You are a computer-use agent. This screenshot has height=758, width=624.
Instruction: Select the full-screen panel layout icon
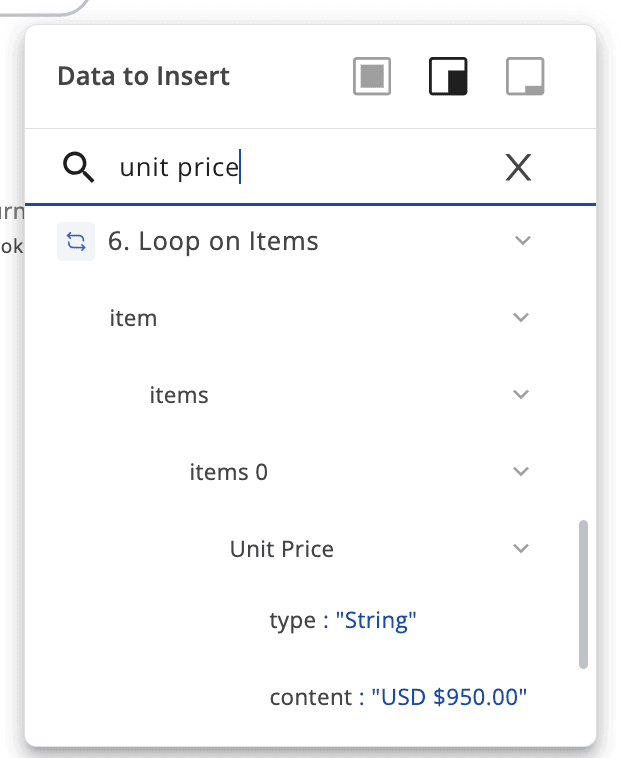372,77
